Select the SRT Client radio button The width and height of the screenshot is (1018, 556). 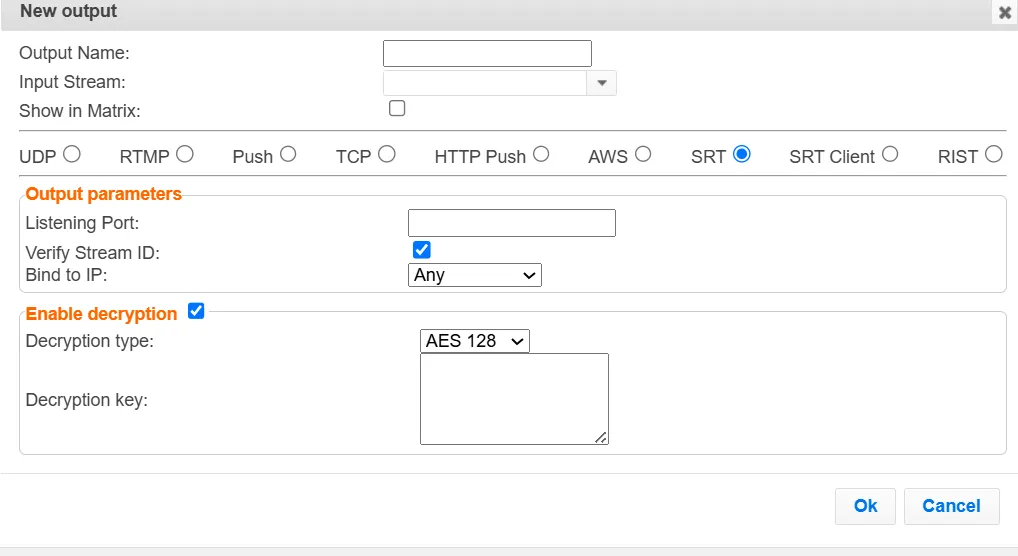pyautogui.click(x=890, y=155)
